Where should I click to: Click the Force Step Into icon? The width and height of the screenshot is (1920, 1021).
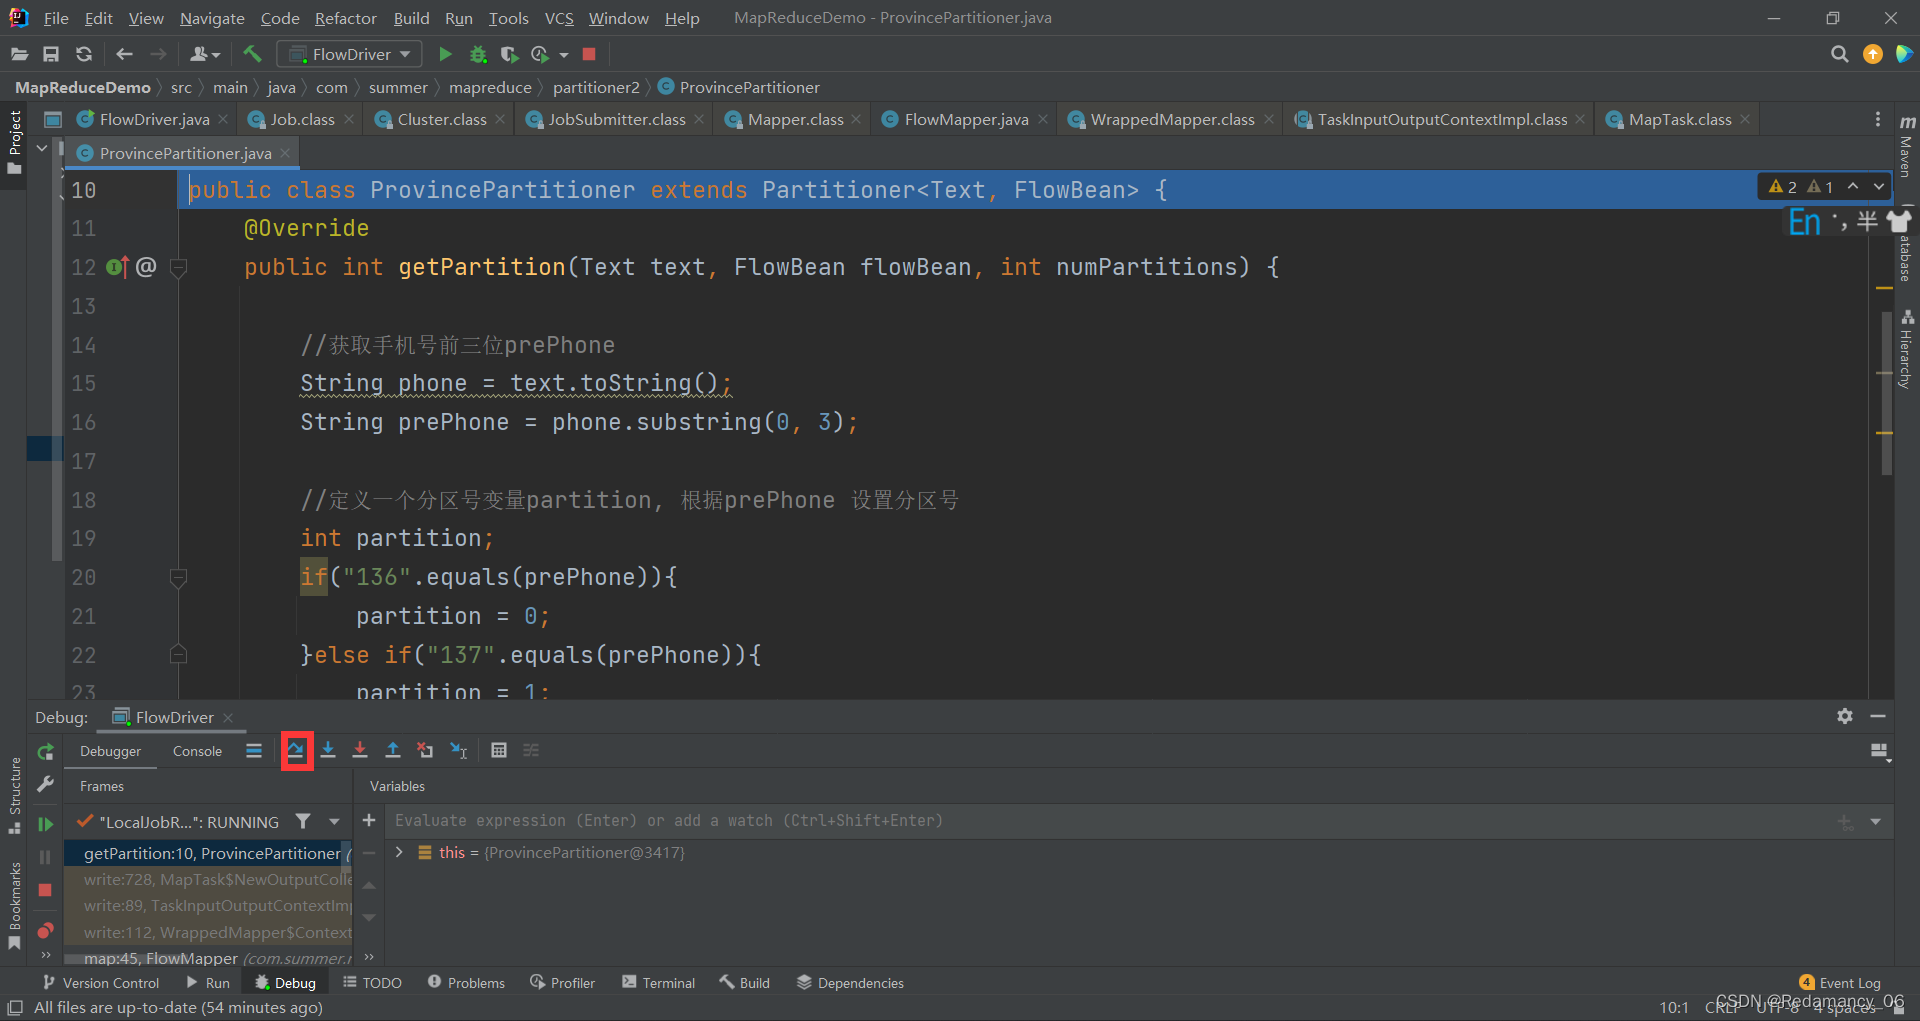(360, 750)
